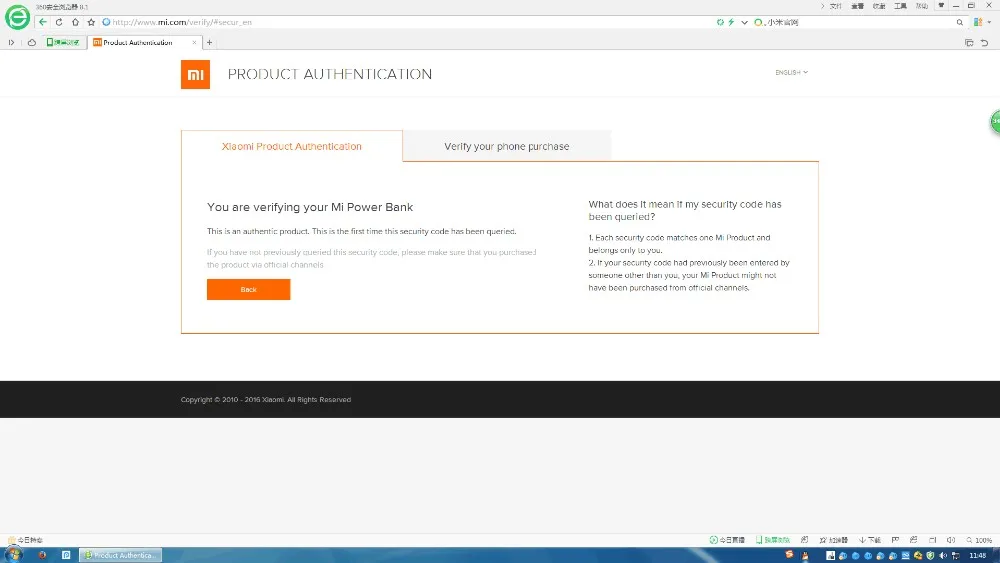The image size is (1000, 563).
Task: Click 今日直播 in status bar
Action: (727, 540)
